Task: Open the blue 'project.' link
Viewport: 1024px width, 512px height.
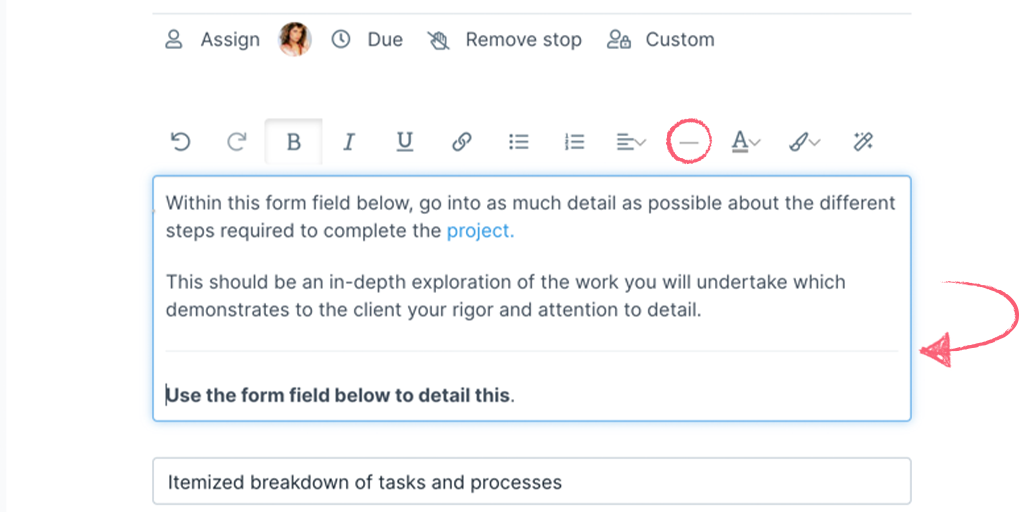Action: pos(480,231)
